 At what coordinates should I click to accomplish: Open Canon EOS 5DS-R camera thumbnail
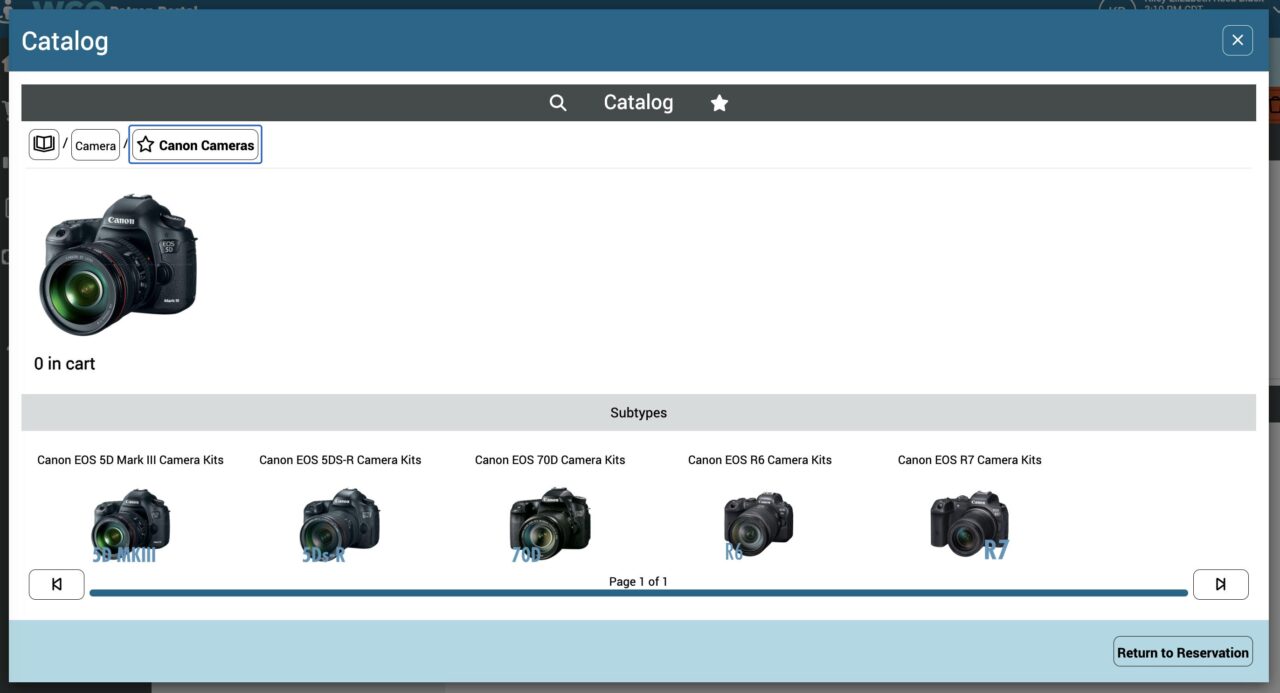coord(340,525)
